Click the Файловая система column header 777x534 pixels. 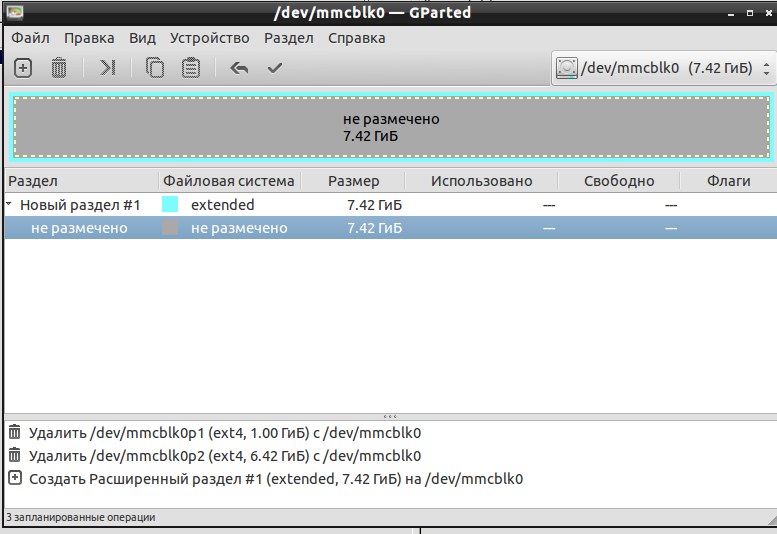[229, 181]
